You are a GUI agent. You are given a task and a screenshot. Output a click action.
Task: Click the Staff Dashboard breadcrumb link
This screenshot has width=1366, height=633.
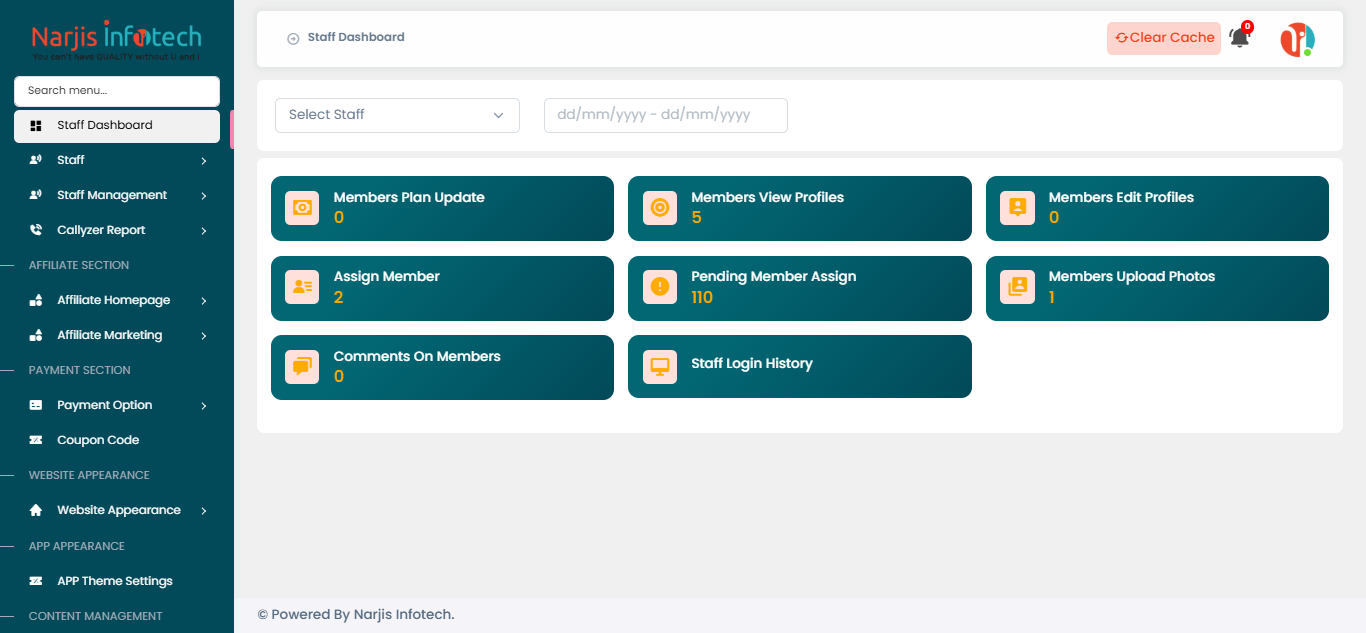(356, 37)
